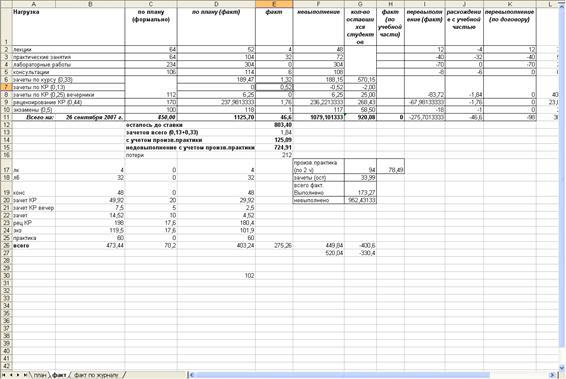Click the "78,49" cell

pos(390,166)
